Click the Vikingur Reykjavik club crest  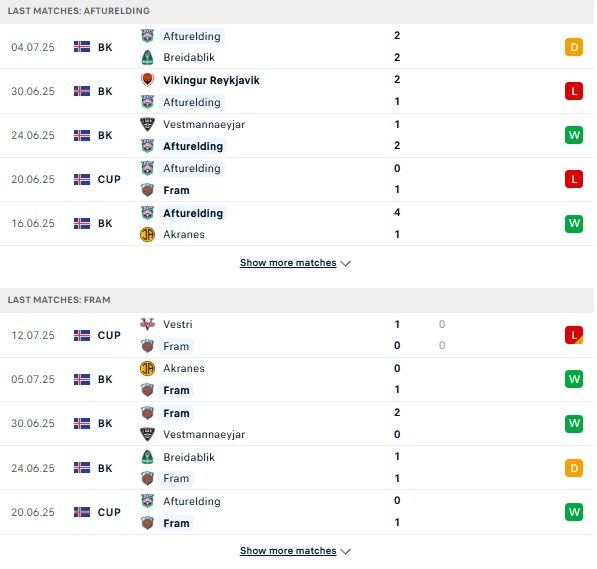click(147, 80)
